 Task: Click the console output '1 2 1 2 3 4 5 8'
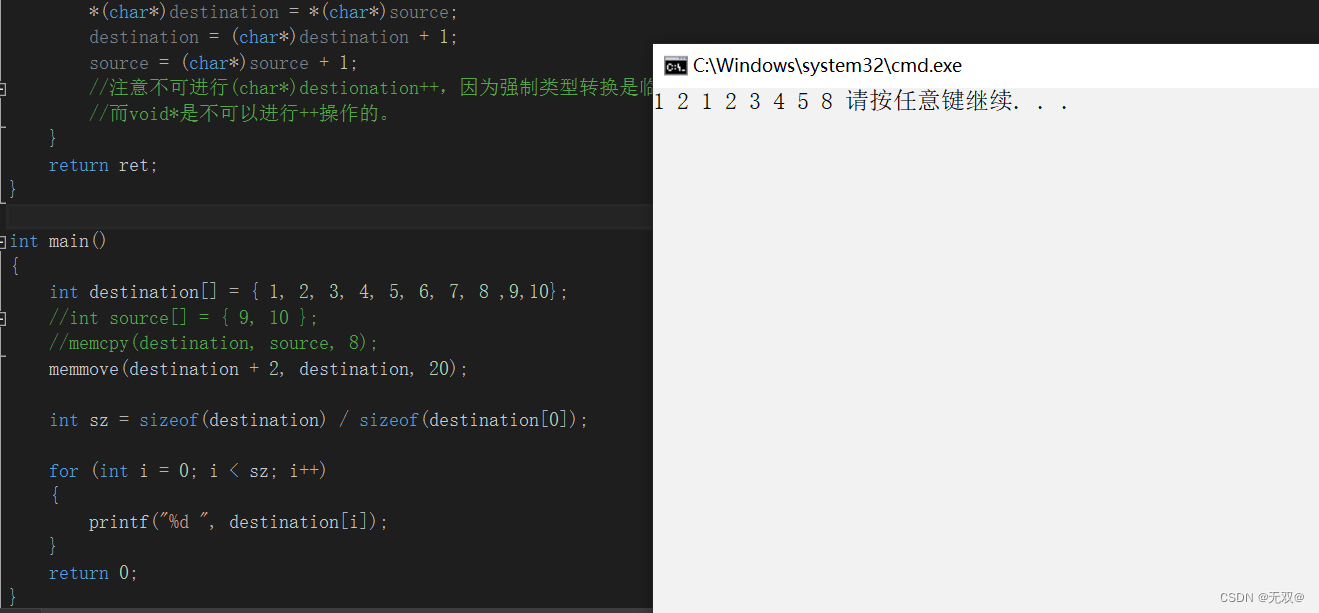click(743, 102)
